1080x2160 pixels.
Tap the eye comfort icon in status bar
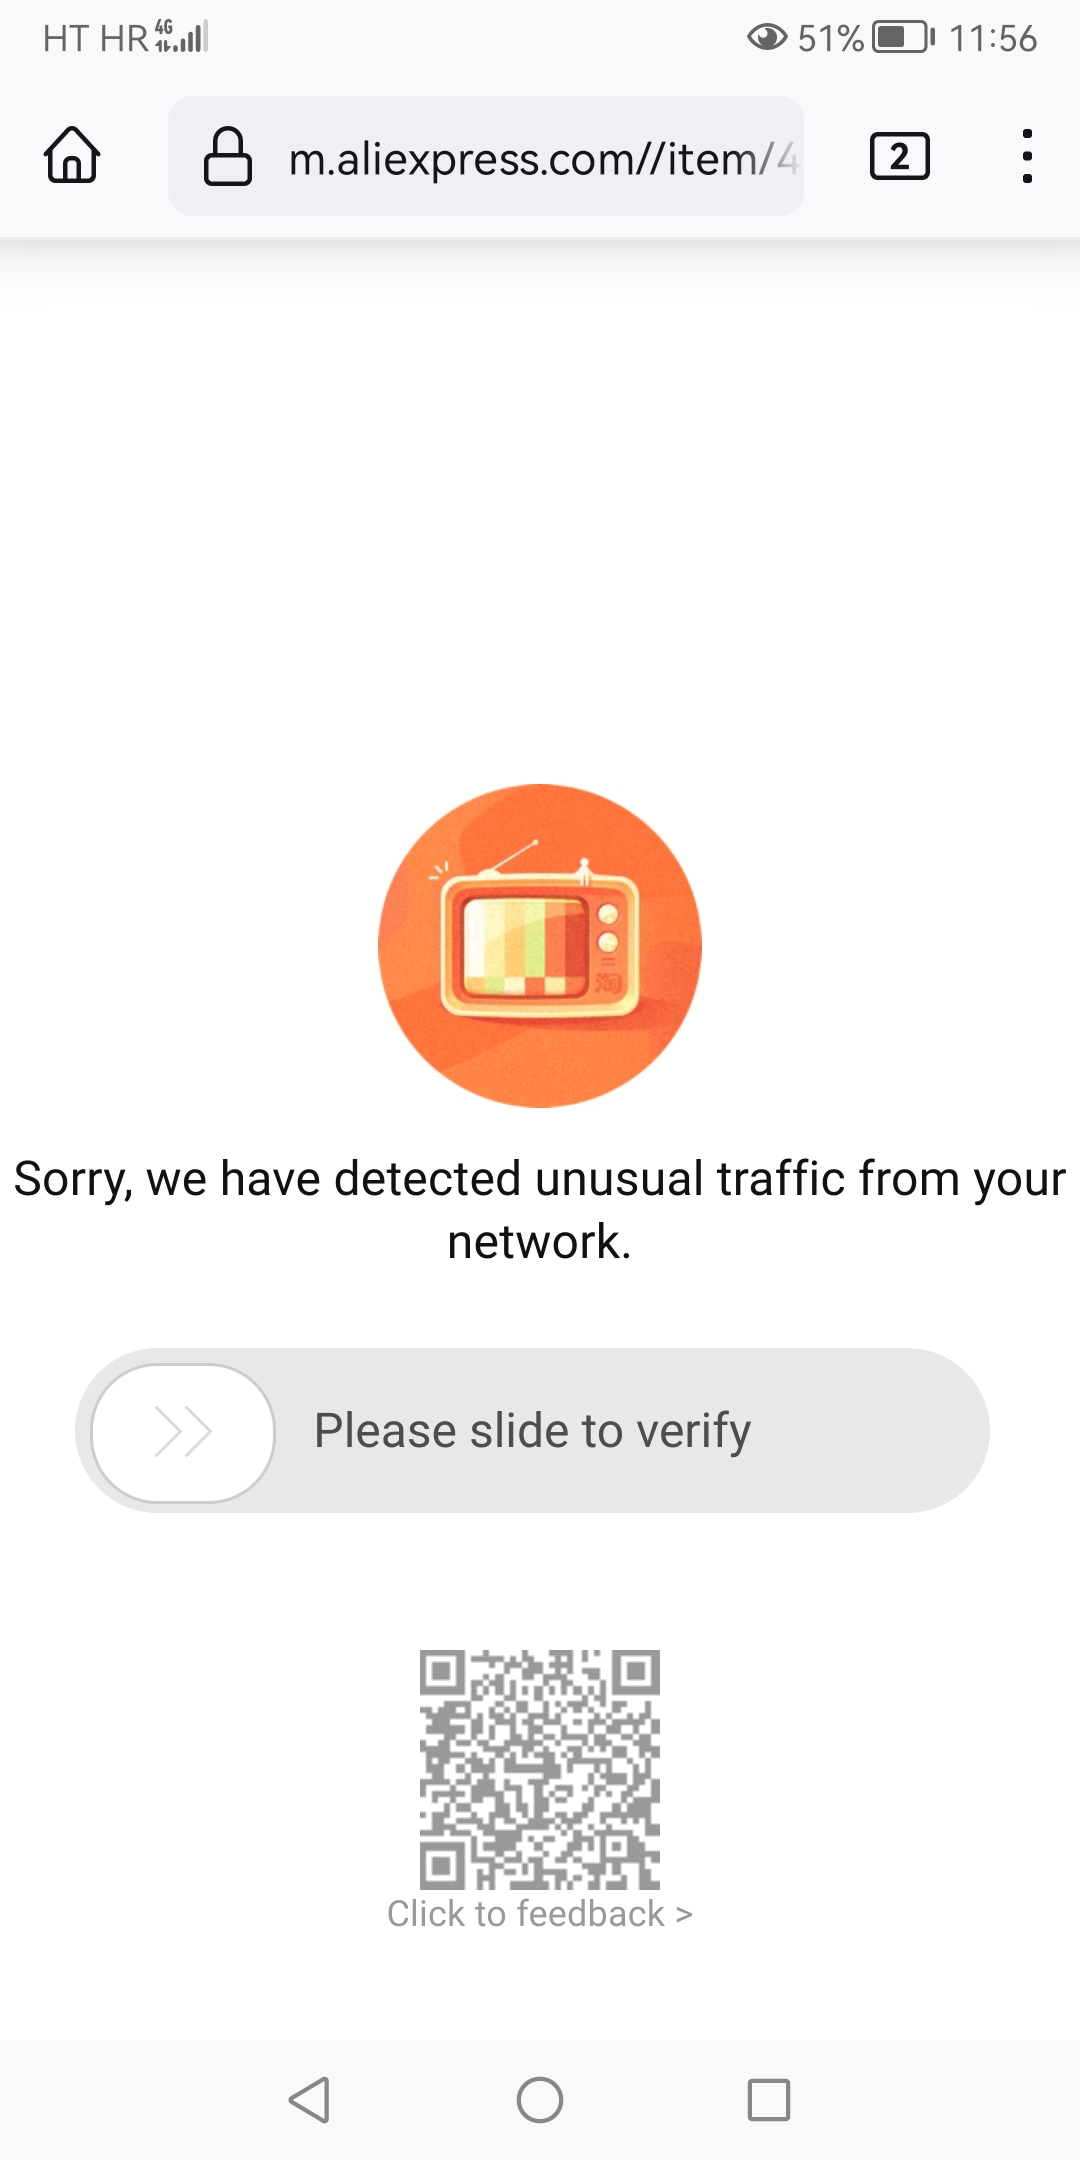[x=767, y=38]
